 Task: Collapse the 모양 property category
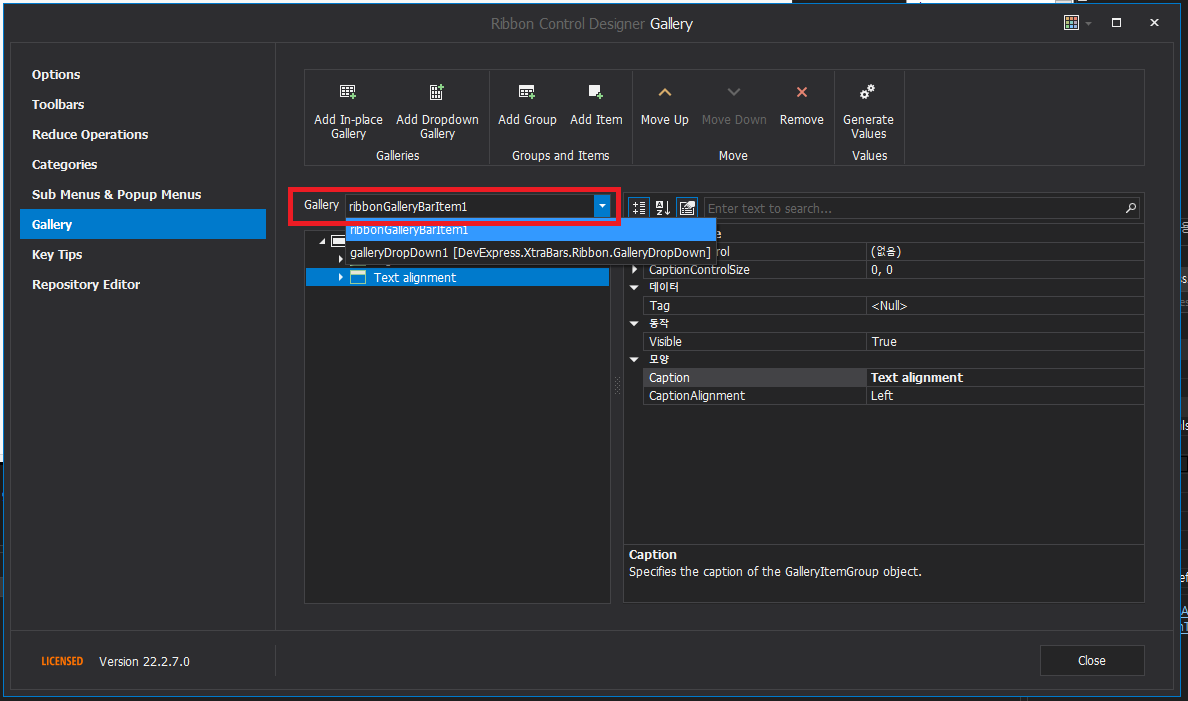tap(634, 359)
